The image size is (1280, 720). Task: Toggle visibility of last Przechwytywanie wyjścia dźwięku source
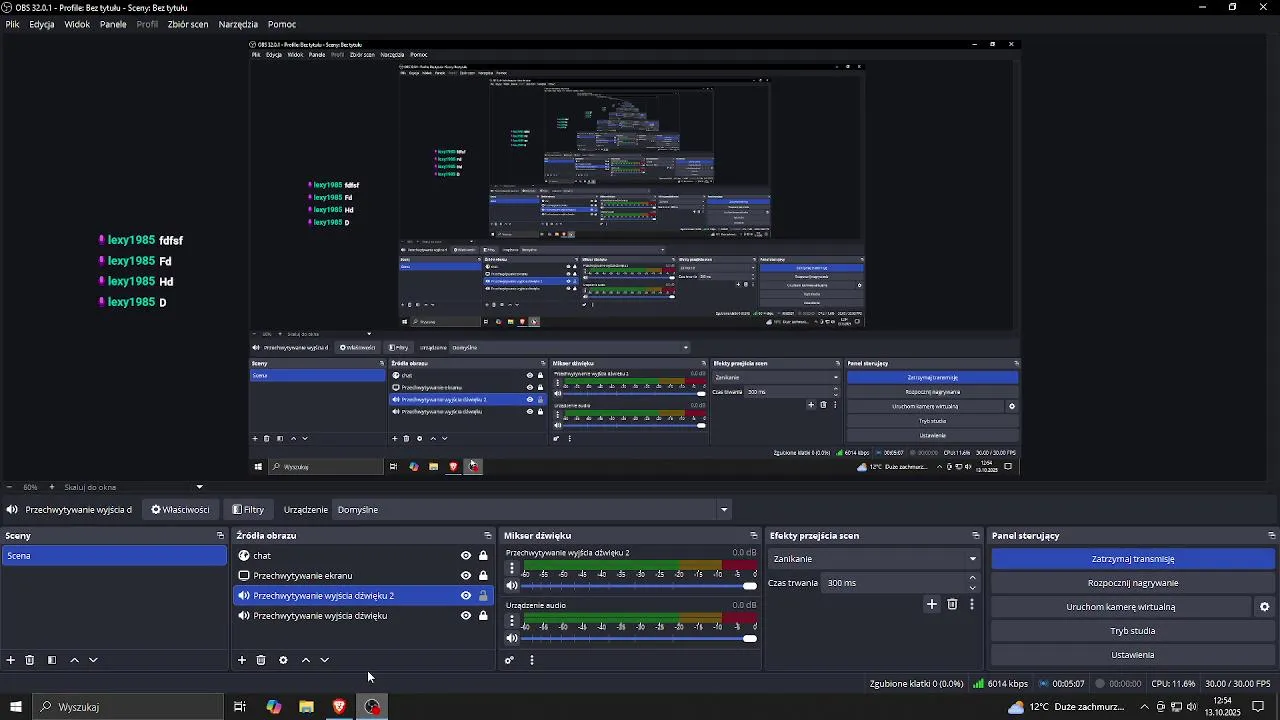(466, 616)
